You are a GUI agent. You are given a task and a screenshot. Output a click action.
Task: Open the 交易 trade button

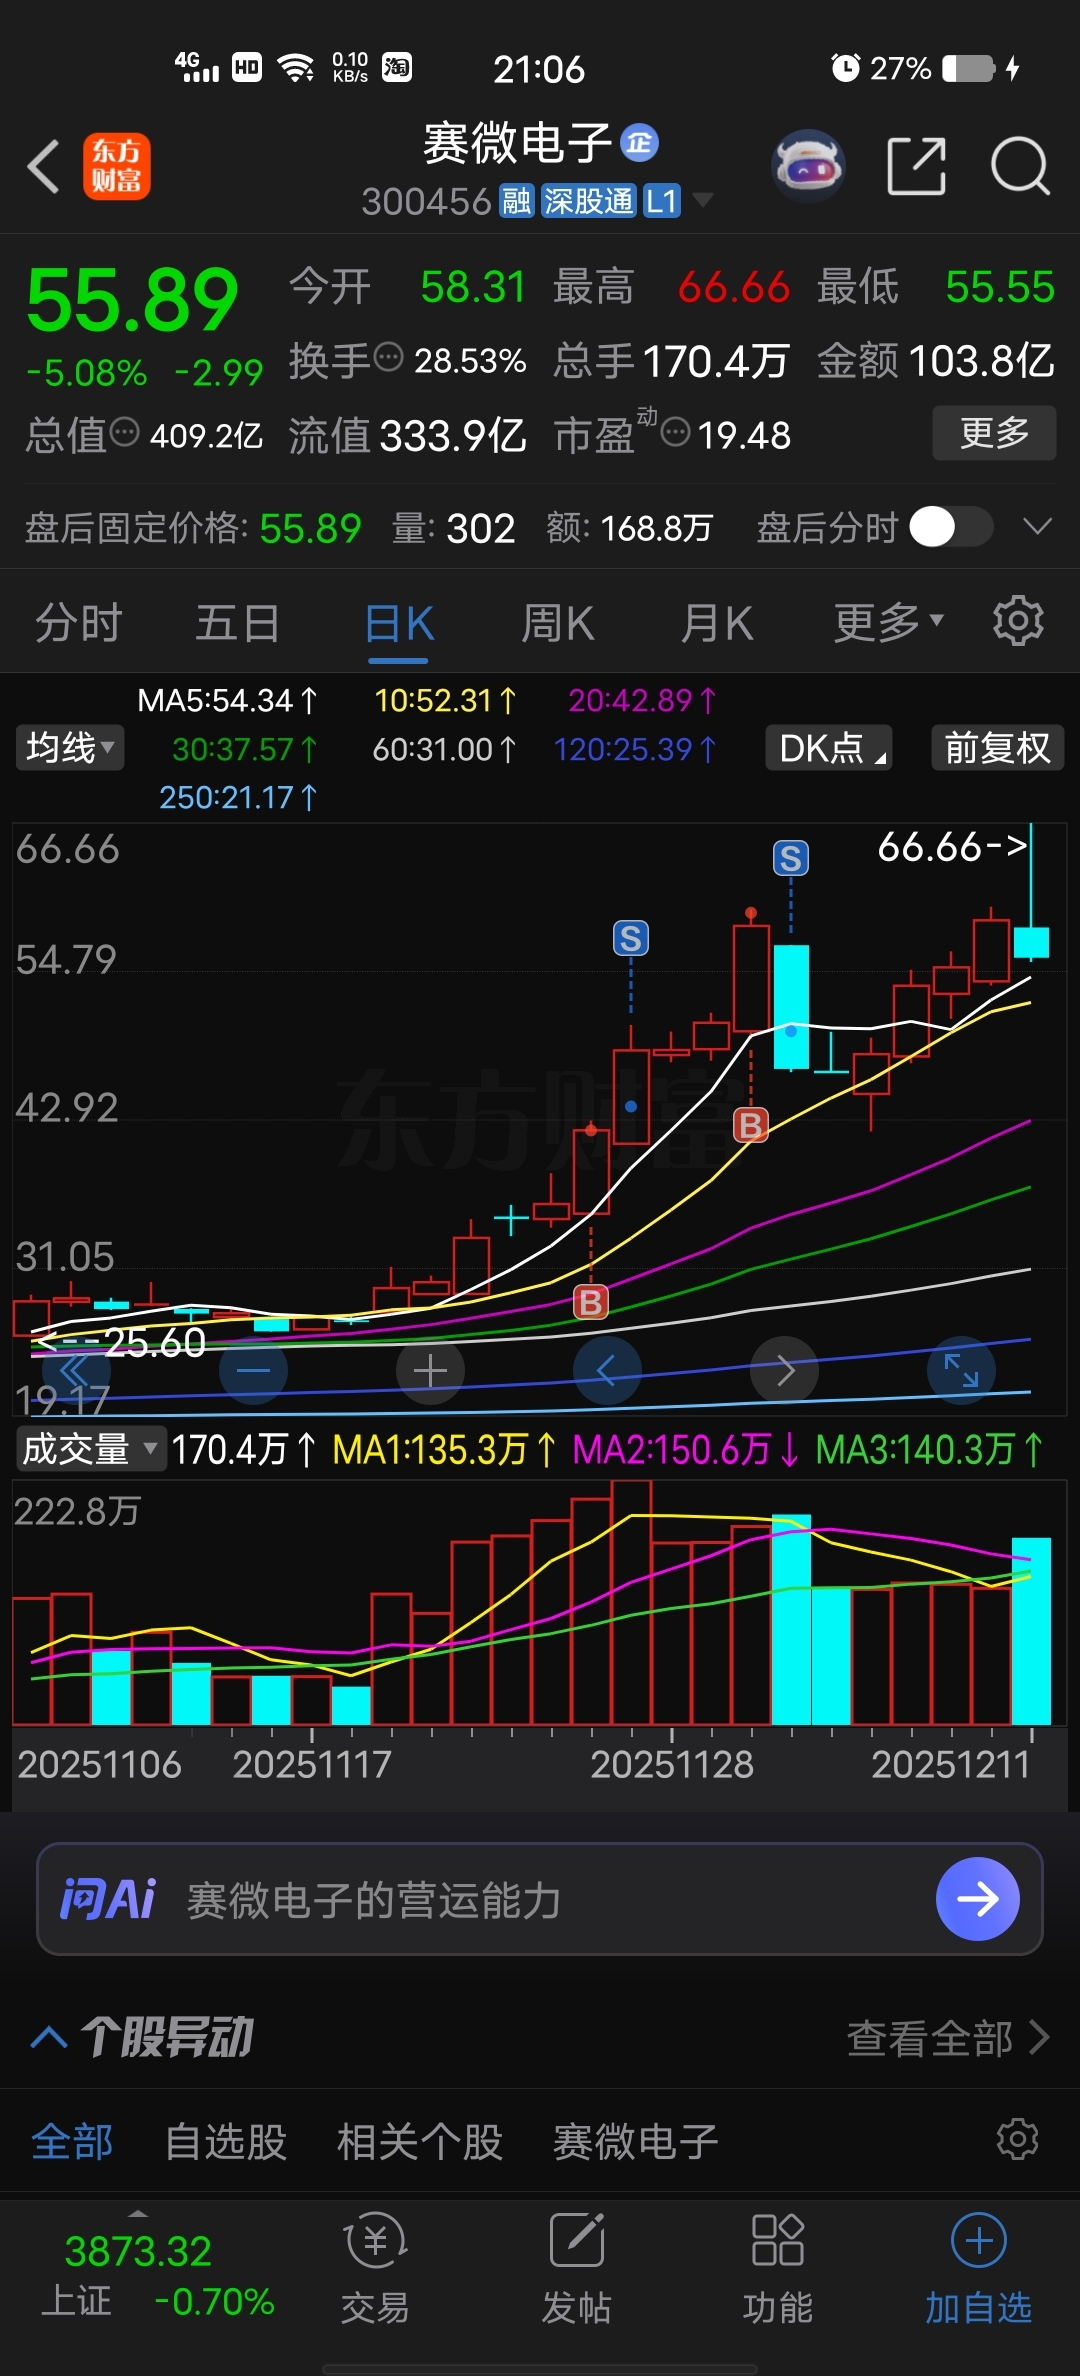(375, 2268)
